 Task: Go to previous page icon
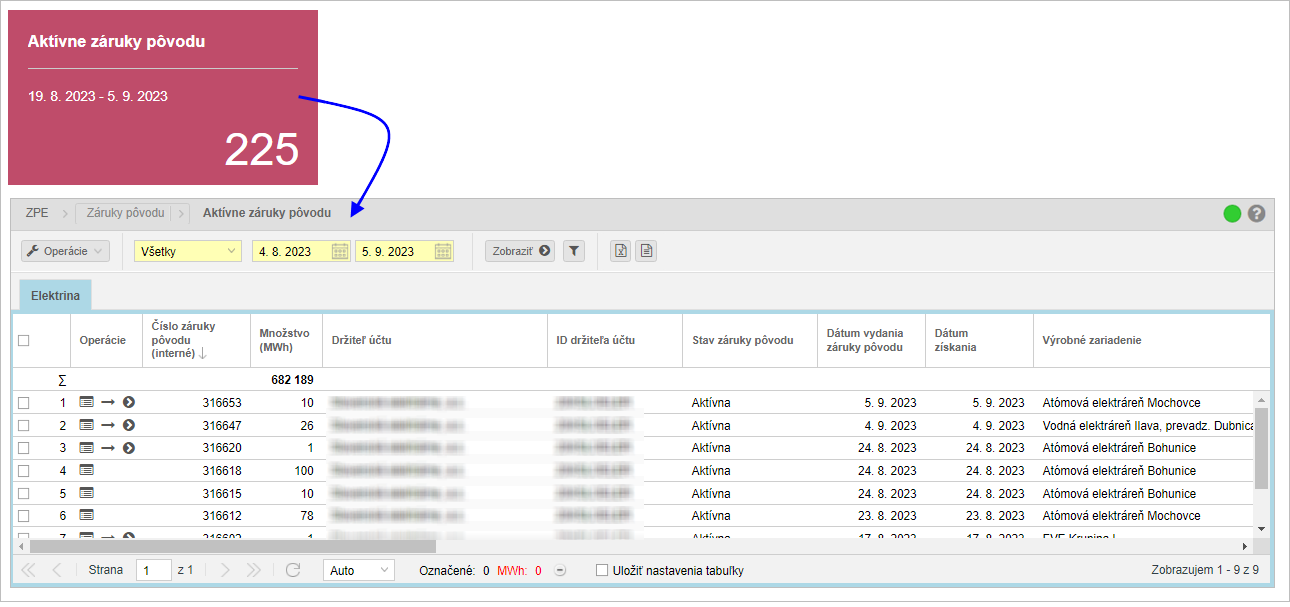[x=56, y=570]
